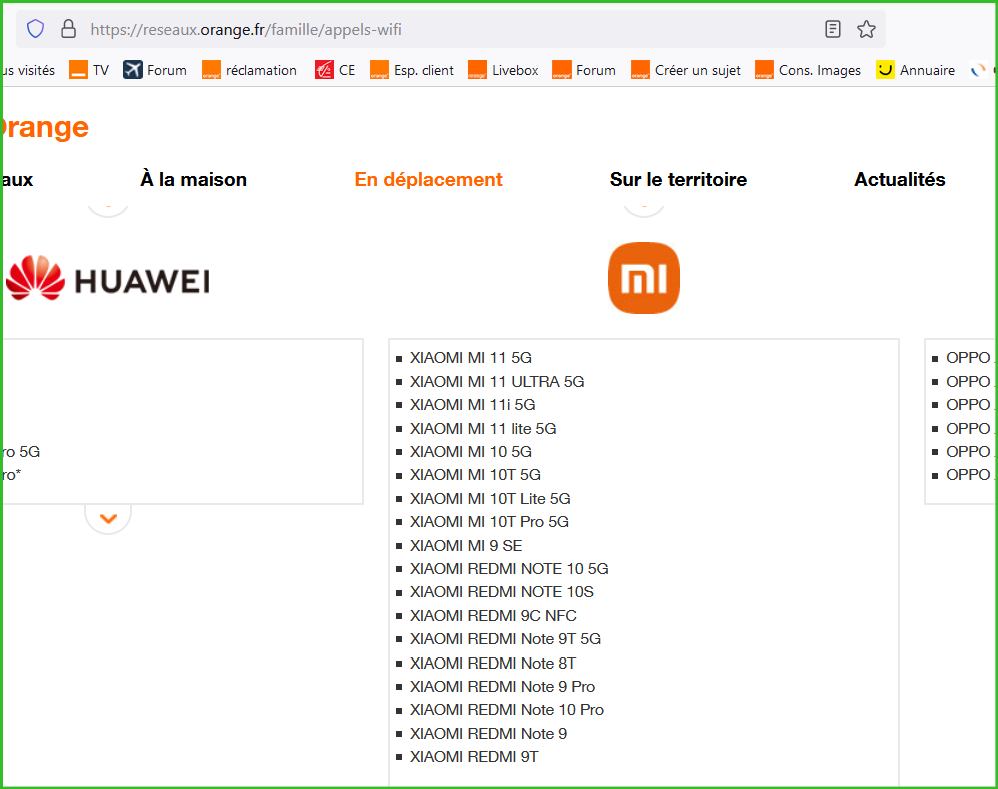Click XIAOMI REDMI 9T entry

pos(474,757)
